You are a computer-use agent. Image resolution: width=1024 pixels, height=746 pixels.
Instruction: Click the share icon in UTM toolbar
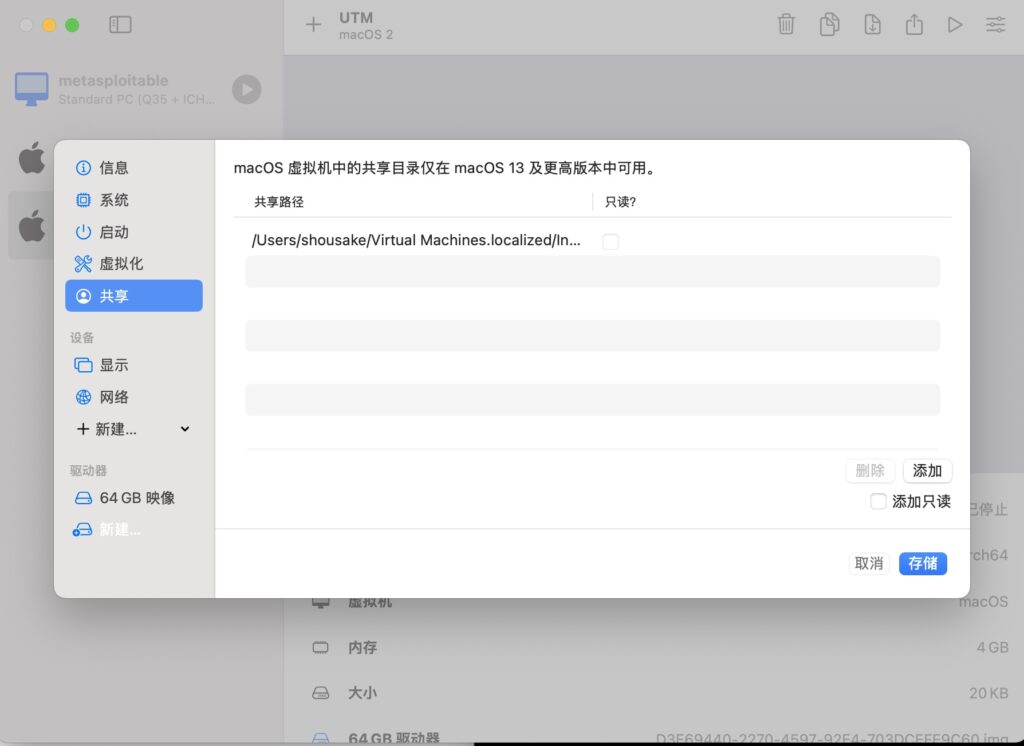coord(914,25)
